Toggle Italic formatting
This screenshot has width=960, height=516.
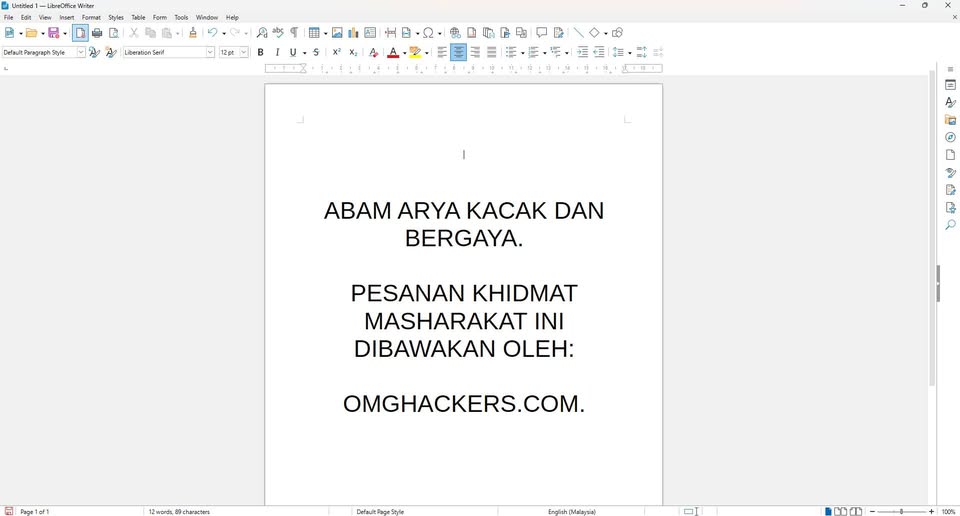pyautogui.click(x=278, y=52)
